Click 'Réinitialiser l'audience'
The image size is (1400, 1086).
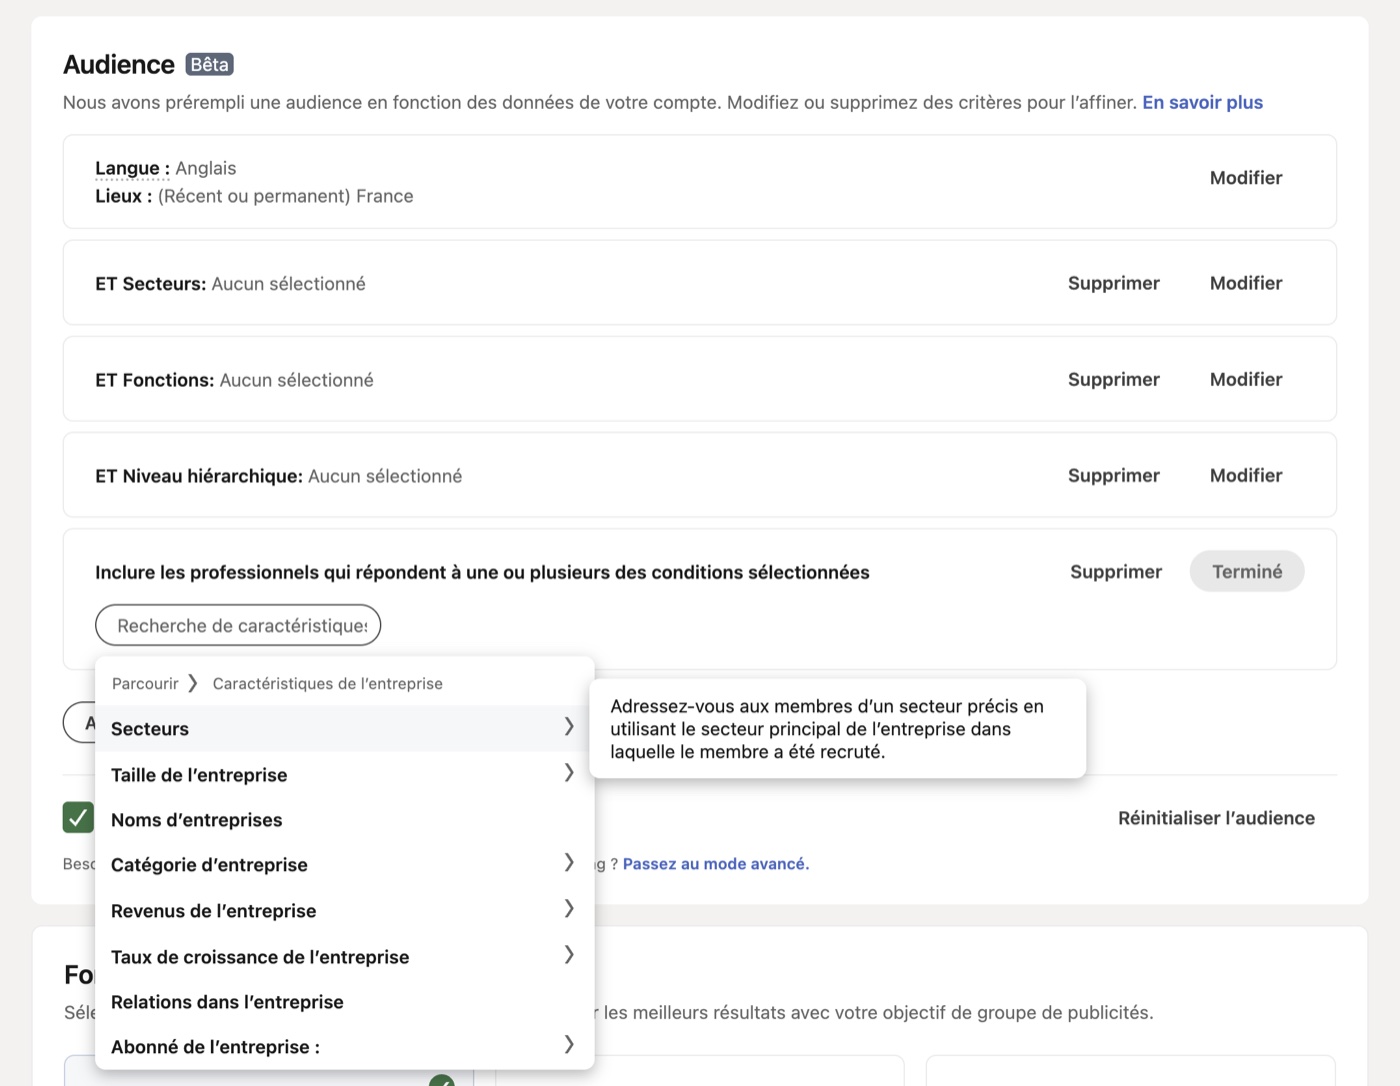point(1216,818)
